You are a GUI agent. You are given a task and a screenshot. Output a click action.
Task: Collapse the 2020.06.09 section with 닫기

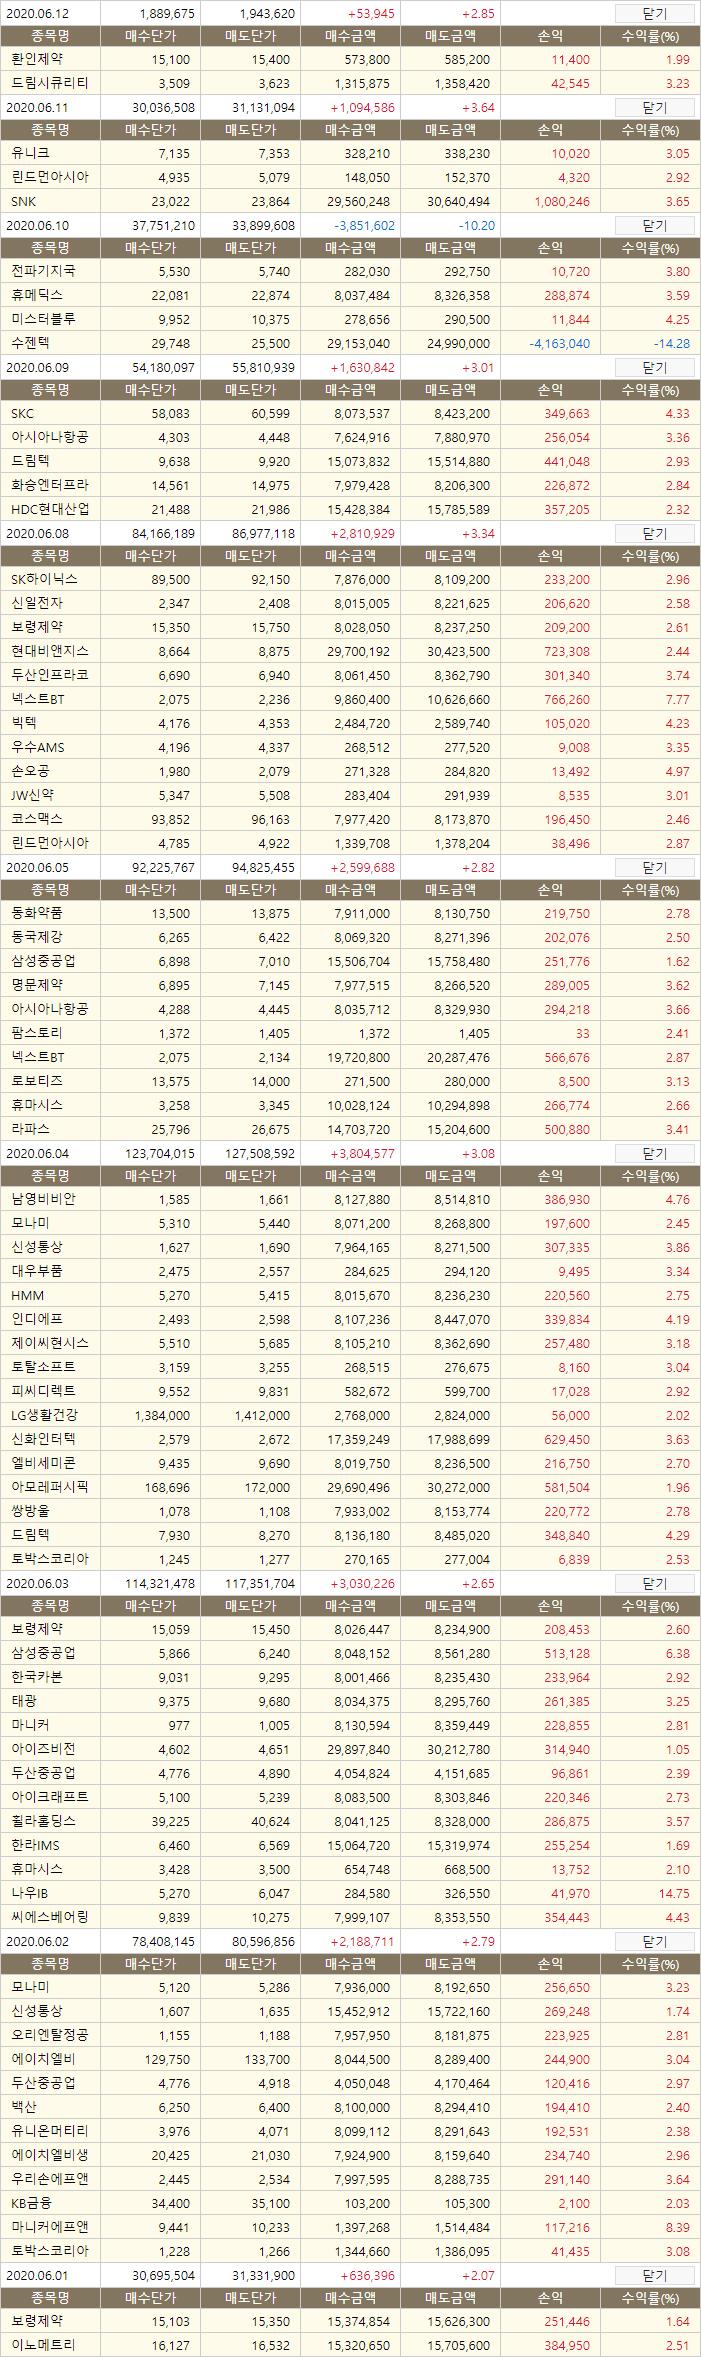pos(654,367)
